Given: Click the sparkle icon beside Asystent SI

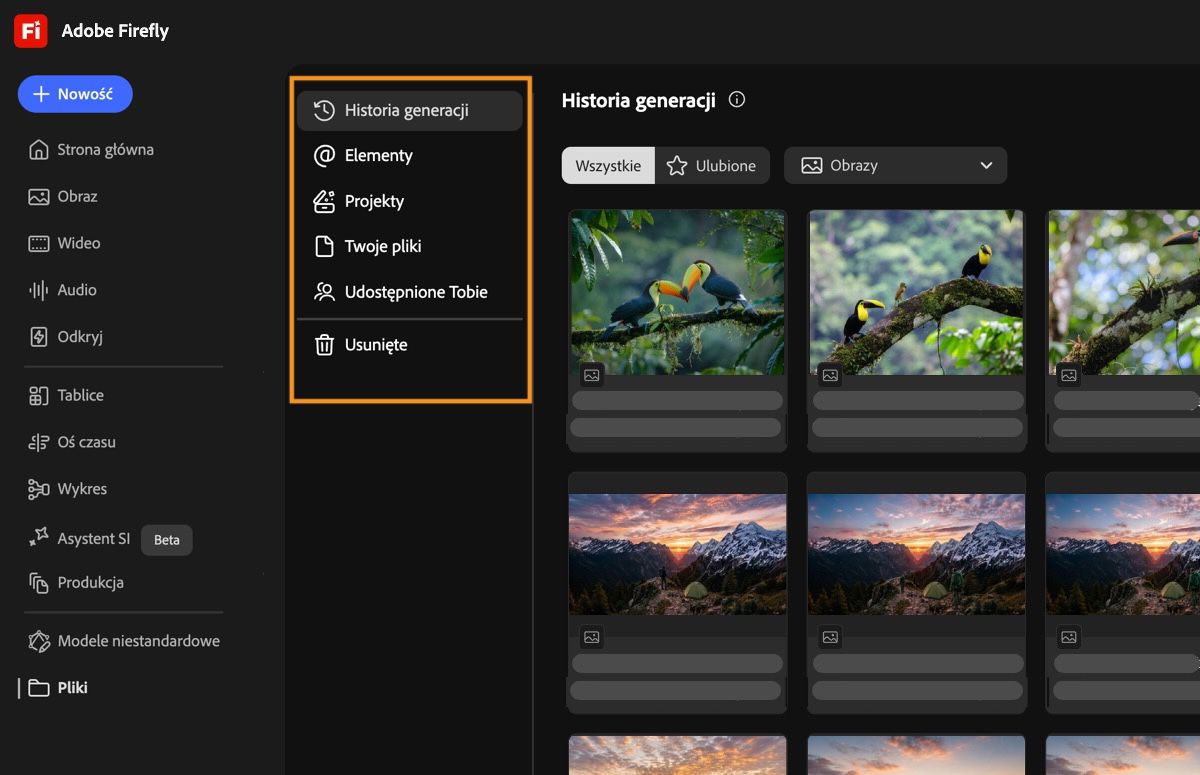Looking at the screenshot, I should click(x=39, y=537).
